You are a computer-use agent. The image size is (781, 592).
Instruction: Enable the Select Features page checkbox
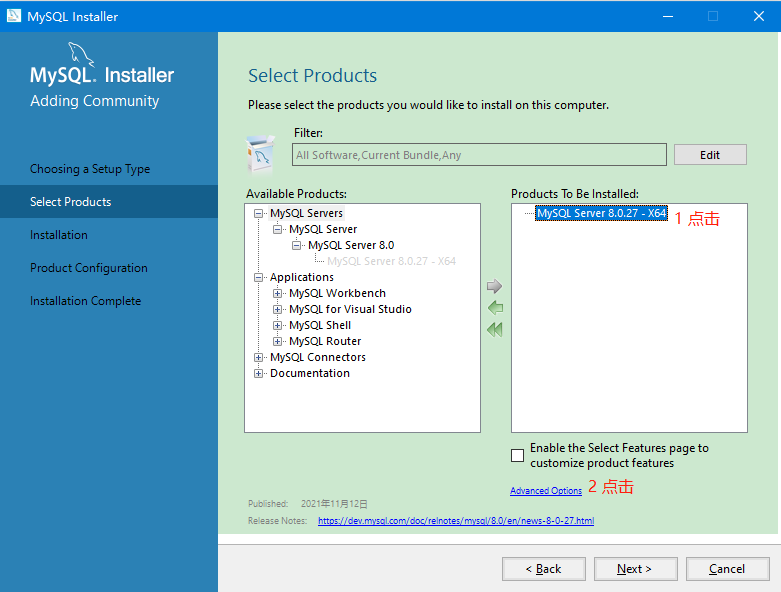point(518,455)
